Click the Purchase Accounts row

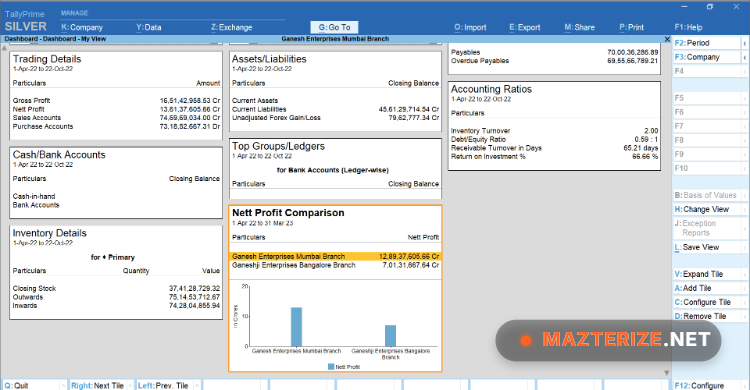coord(116,126)
